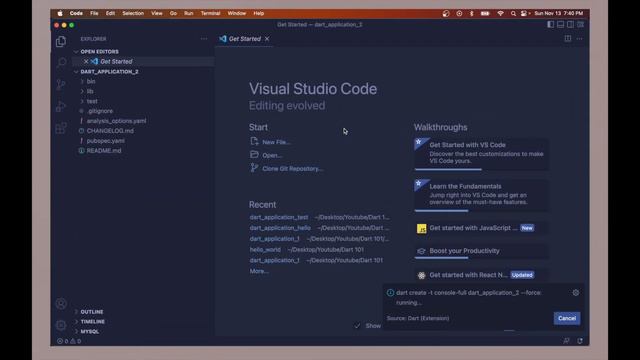
Task: Open pubspec.yaml in the explorer
Action: [x=105, y=141]
